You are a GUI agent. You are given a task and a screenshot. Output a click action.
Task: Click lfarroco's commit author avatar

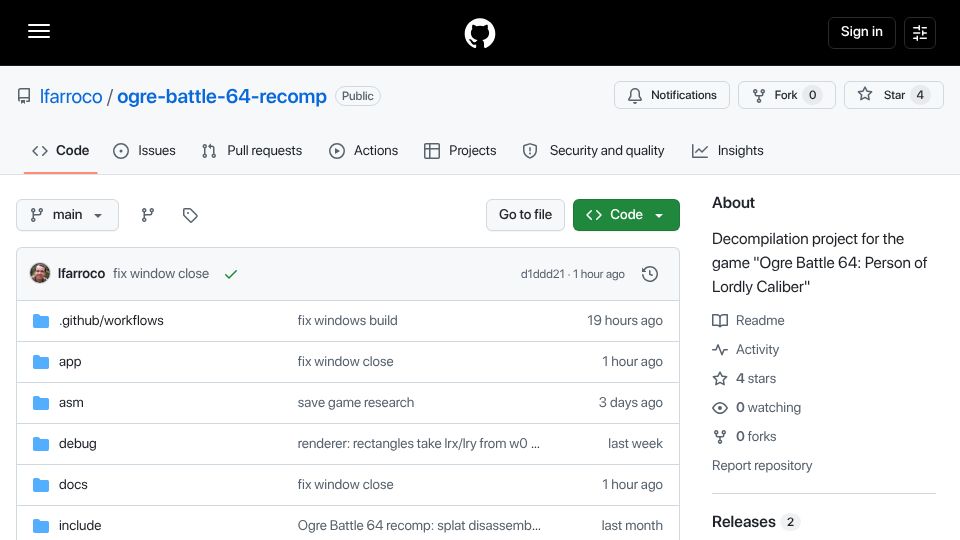[40, 273]
